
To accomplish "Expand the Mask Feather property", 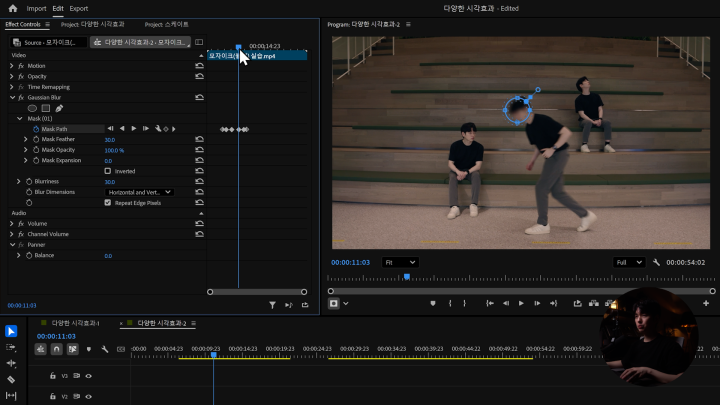I will point(26,139).
